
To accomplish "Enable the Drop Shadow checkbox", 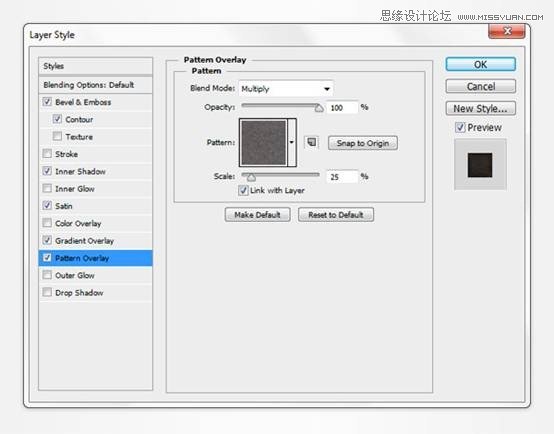I will pyautogui.click(x=47, y=292).
